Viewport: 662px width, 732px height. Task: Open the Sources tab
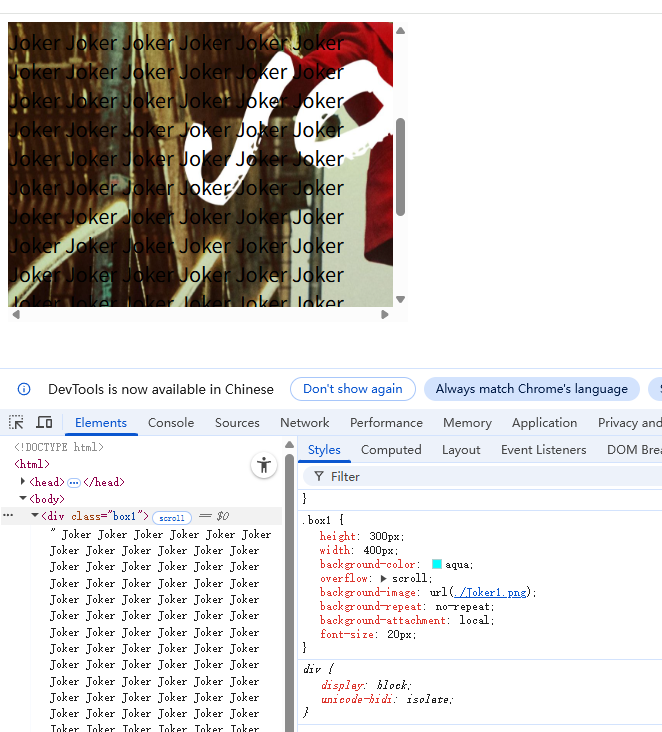pos(237,422)
